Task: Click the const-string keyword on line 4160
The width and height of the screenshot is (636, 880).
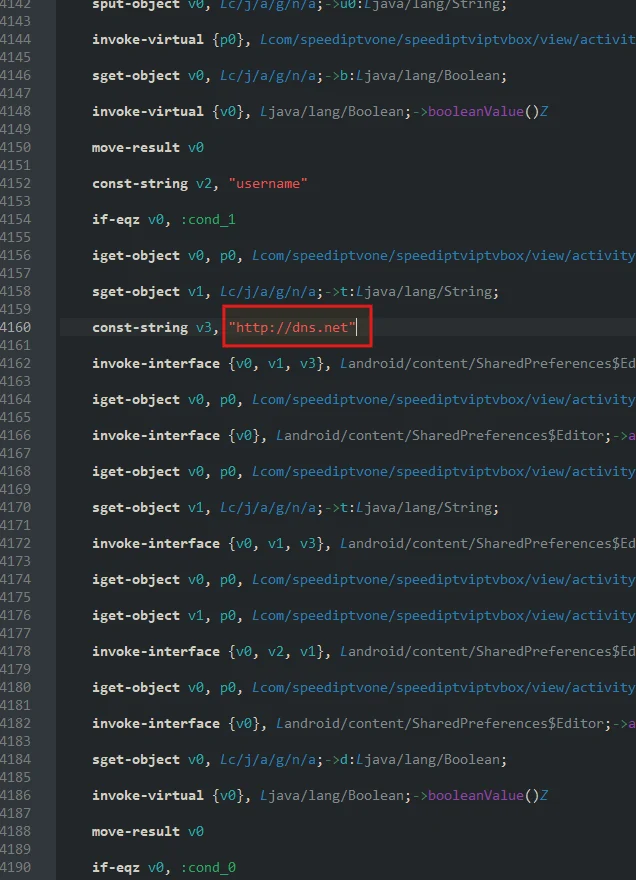Action: [140, 327]
